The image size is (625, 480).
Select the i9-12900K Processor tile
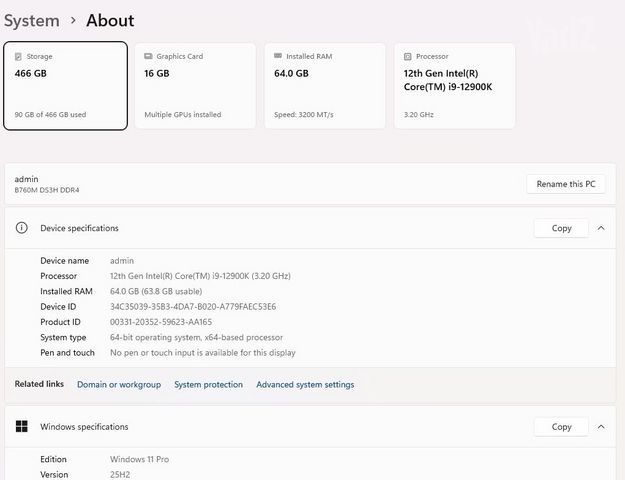[x=455, y=86]
